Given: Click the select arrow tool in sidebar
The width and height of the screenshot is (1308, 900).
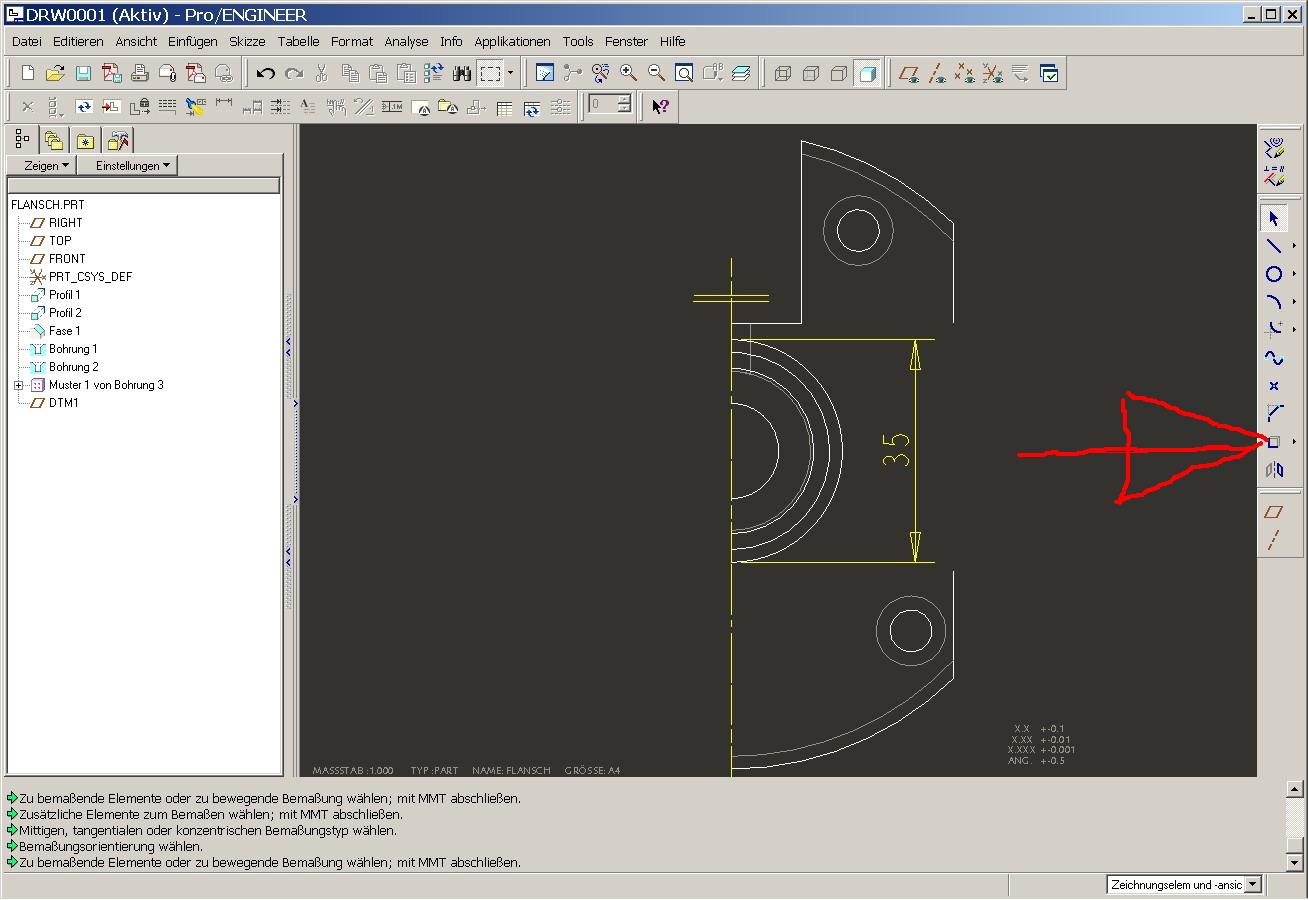Looking at the screenshot, I should point(1273,218).
